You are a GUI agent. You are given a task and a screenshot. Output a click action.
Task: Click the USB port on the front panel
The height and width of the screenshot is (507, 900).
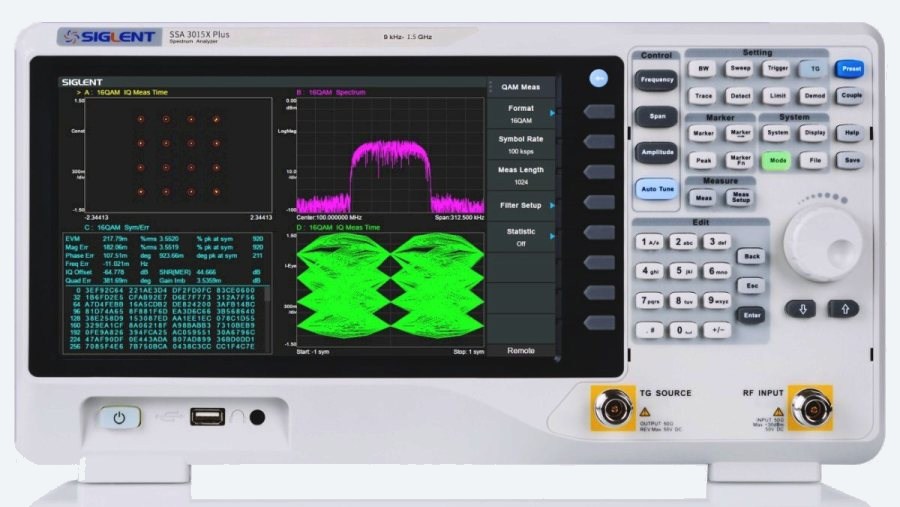click(x=207, y=416)
